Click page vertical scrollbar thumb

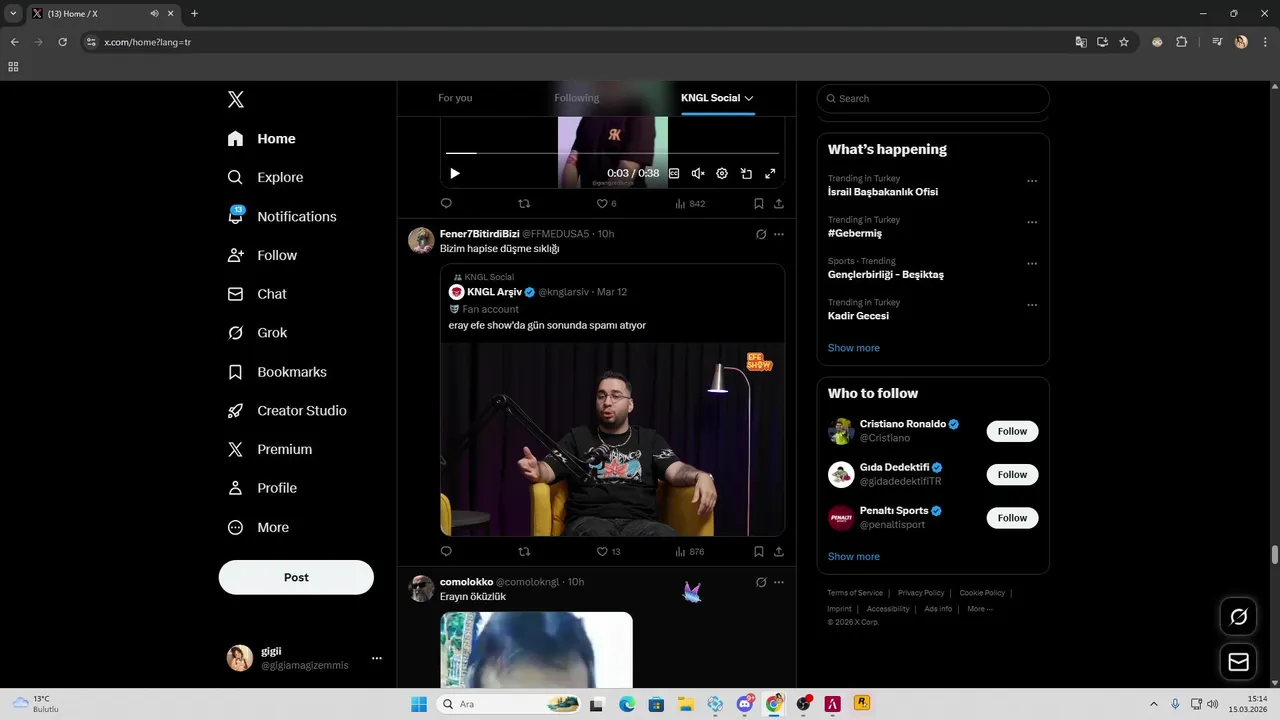coord(1274,555)
